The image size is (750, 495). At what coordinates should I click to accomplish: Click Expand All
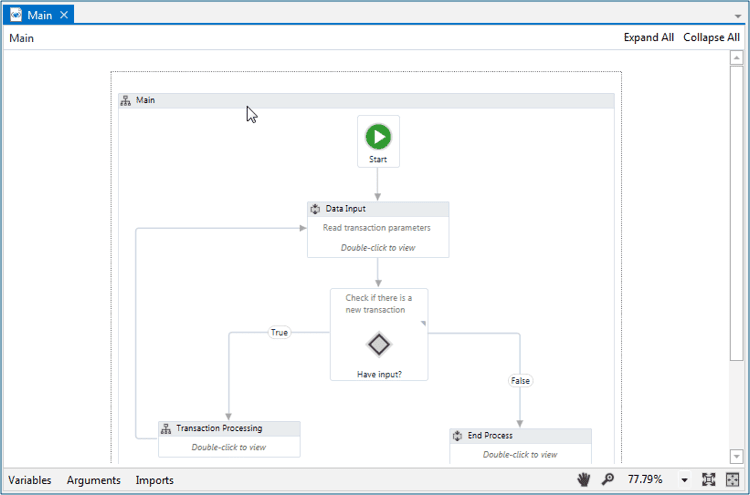(x=648, y=38)
